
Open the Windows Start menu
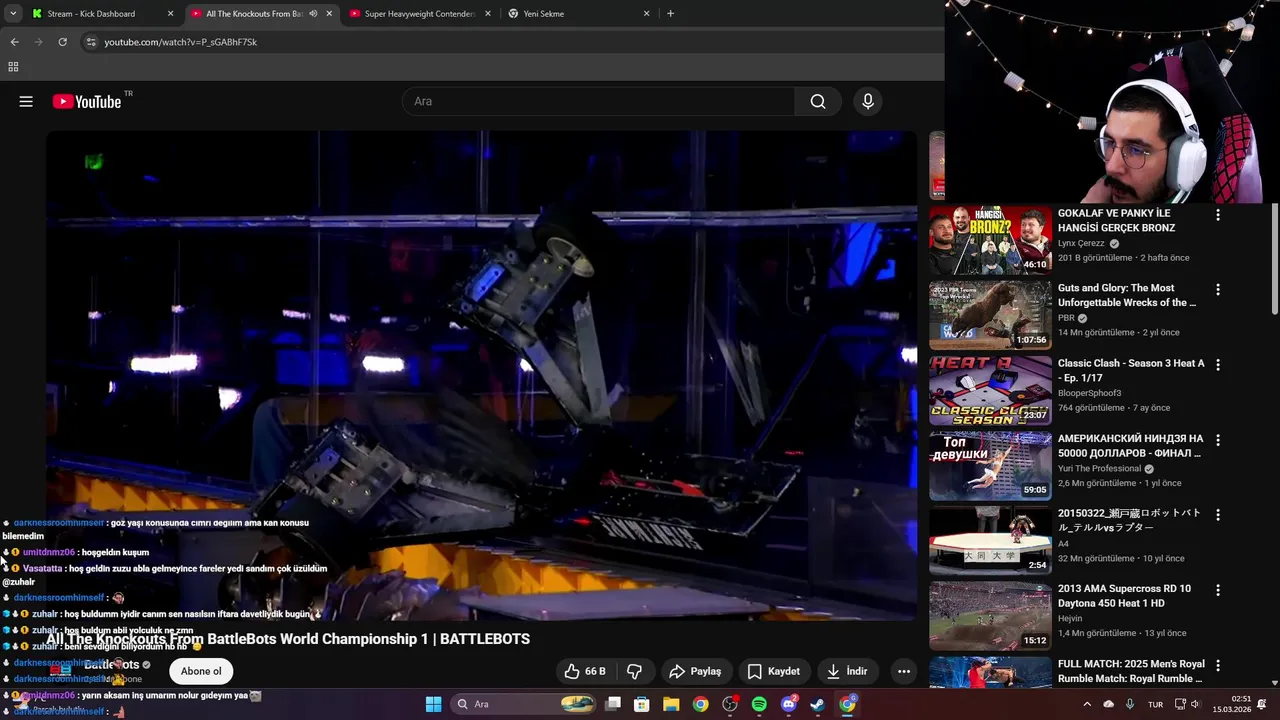tap(433, 704)
